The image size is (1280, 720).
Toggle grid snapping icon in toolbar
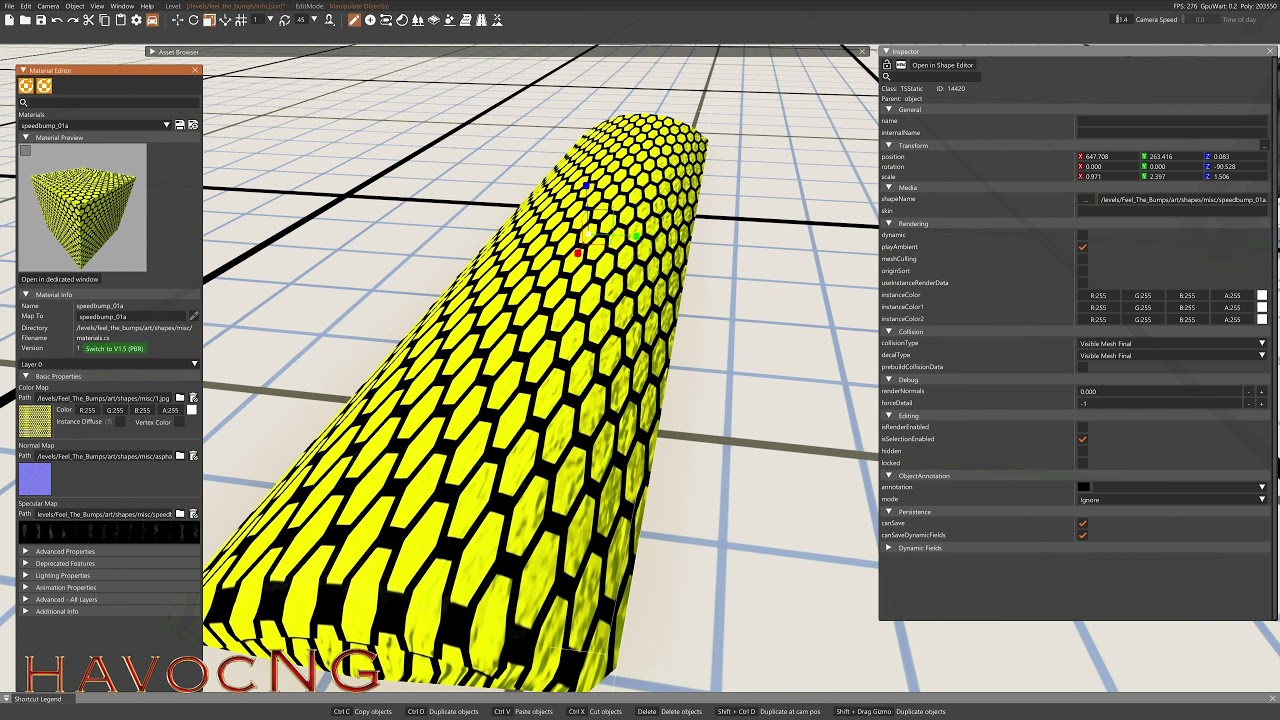click(241, 20)
